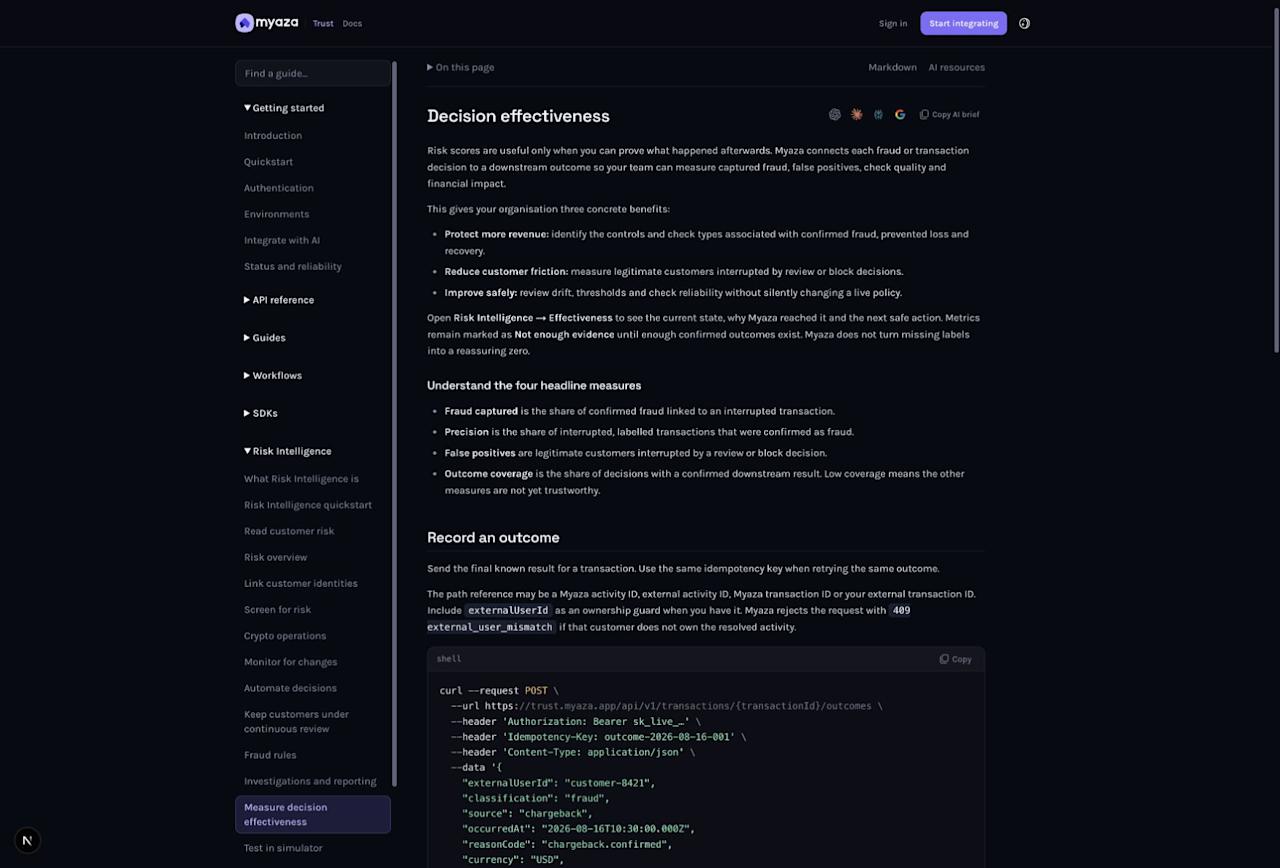This screenshot has width=1280, height=868.
Task: Open the Environments page
Action: pyautogui.click(x=277, y=214)
